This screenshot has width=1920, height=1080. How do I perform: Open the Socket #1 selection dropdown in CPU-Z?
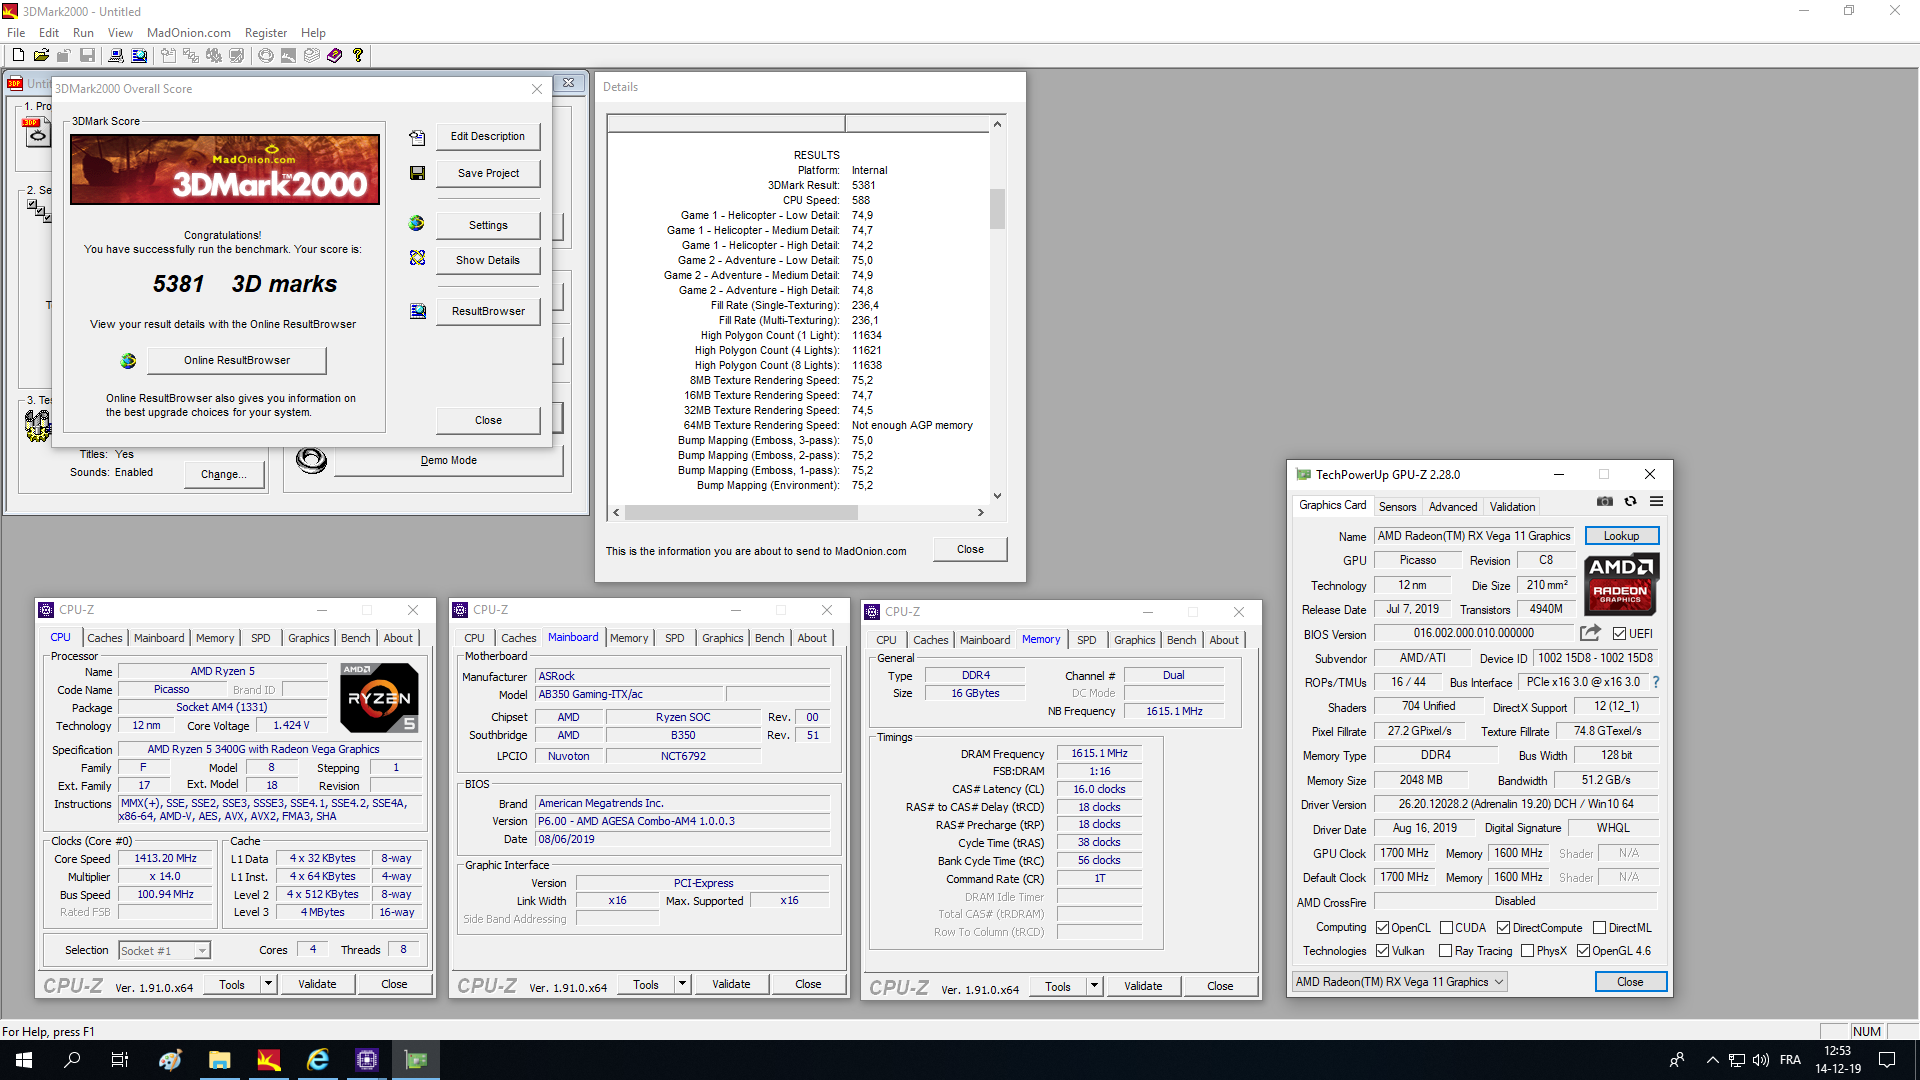(164, 951)
